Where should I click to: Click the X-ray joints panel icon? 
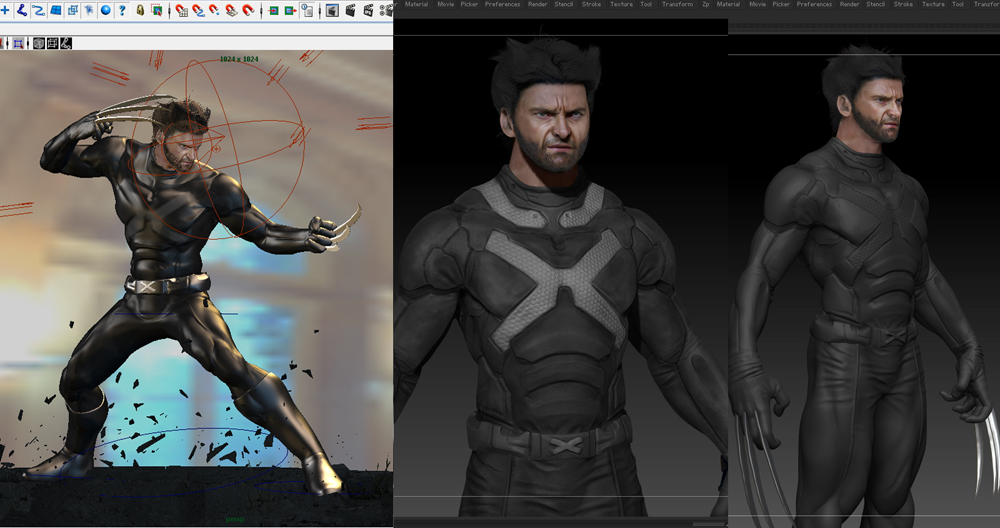pyautogui.click(x=66, y=43)
